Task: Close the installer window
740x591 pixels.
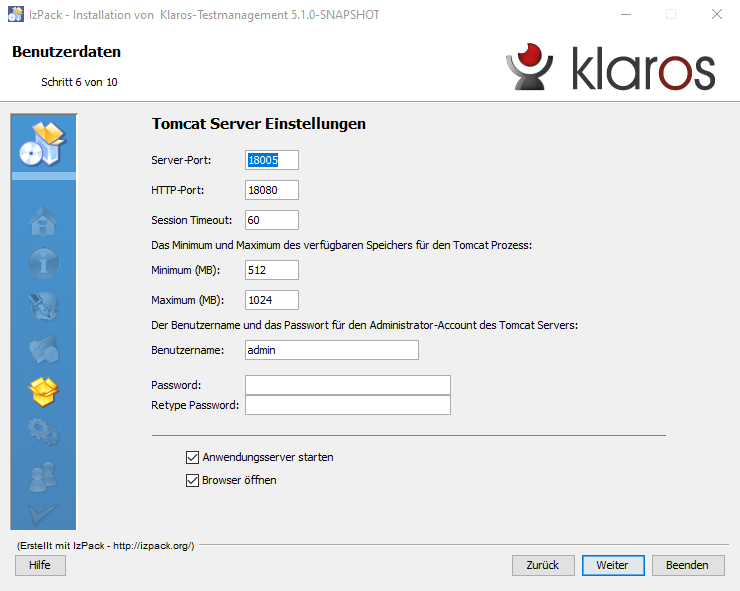Action: tap(717, 15)
